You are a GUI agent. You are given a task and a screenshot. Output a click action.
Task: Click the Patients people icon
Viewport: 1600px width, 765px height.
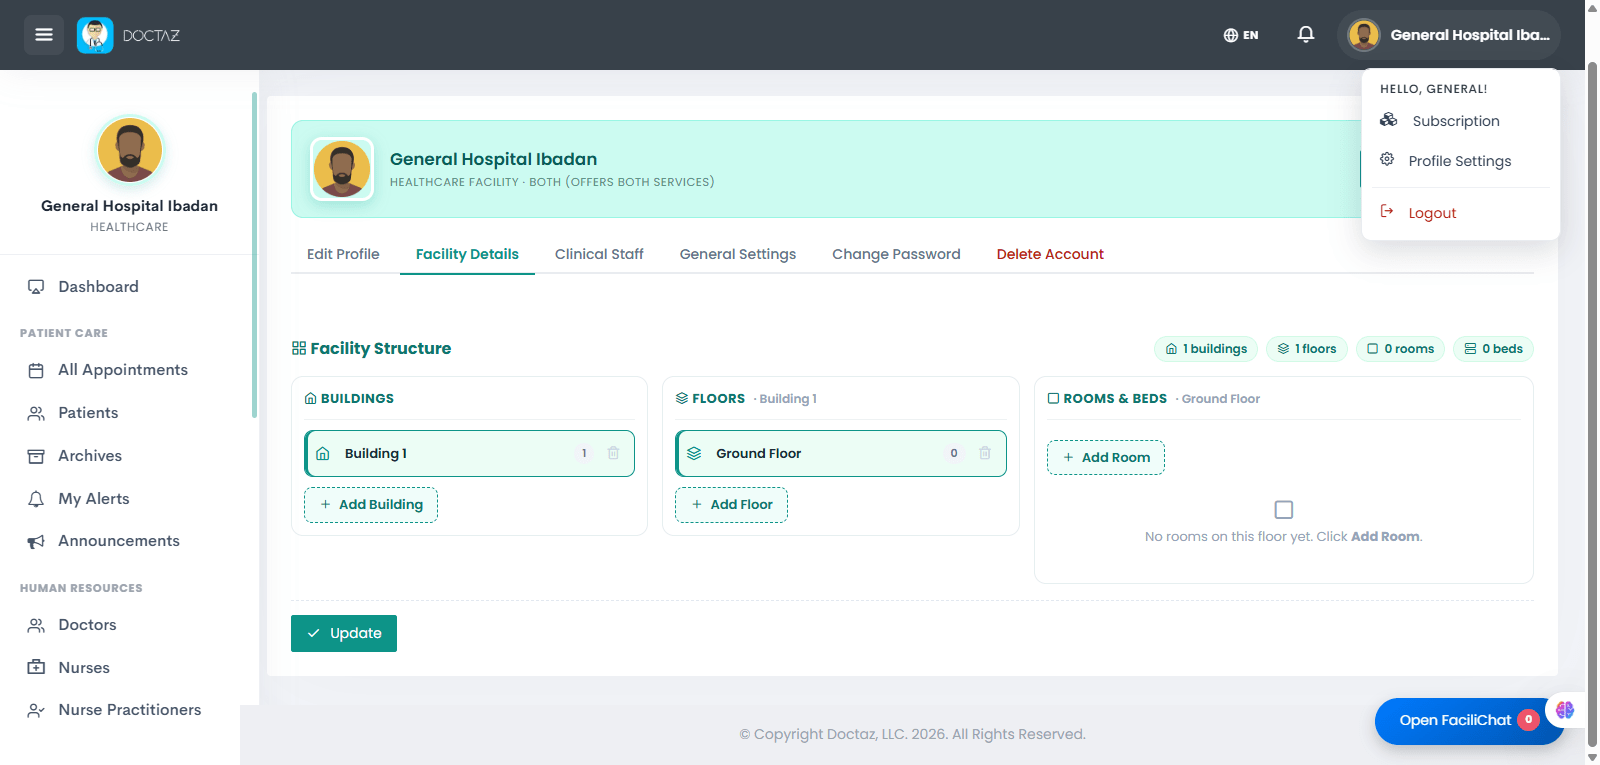click(x=36, y=414)
